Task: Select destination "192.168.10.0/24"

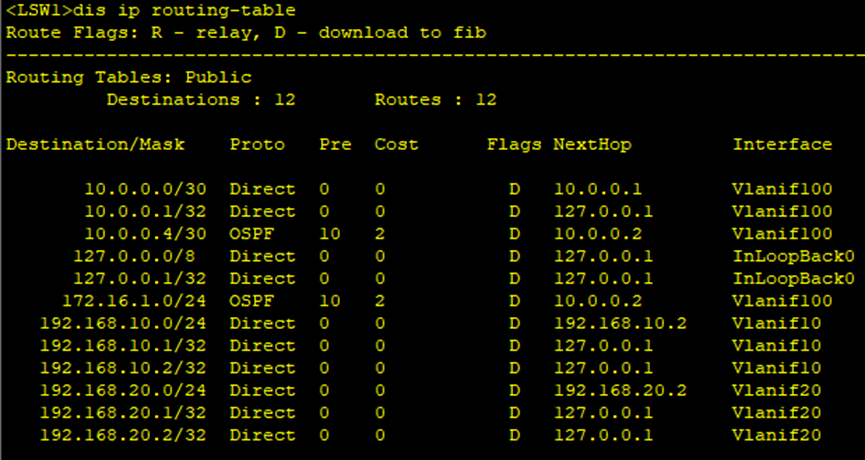Action: pyautogui.click(x=123, y=323)
